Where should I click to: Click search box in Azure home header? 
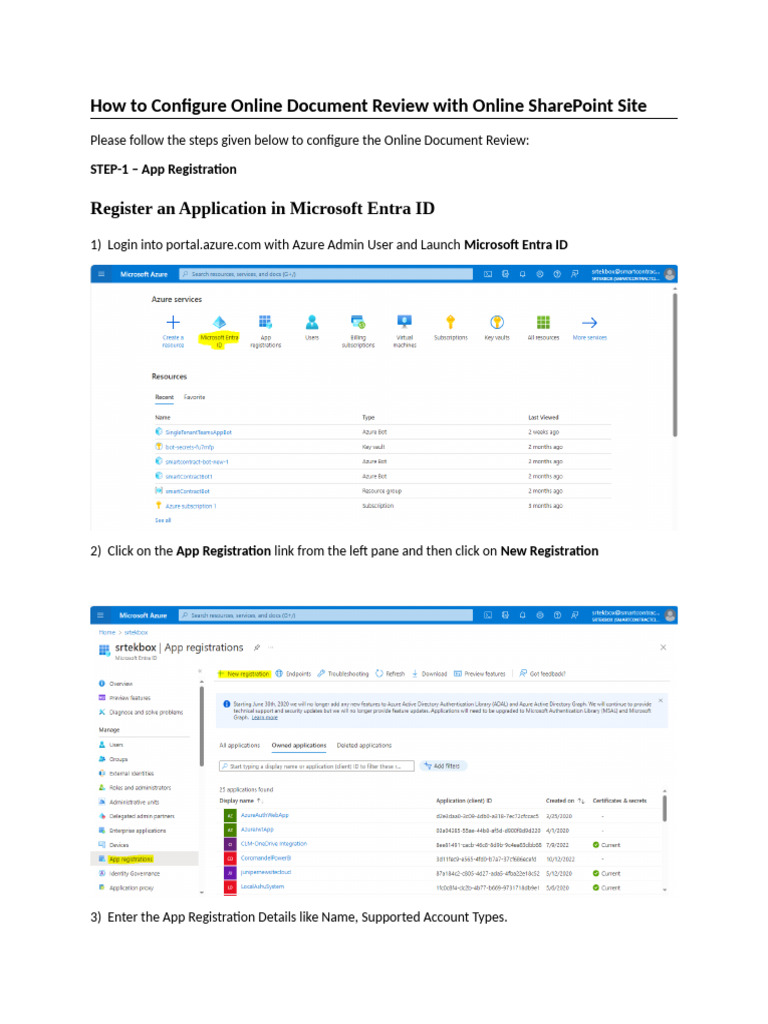[x=325, y=274]
